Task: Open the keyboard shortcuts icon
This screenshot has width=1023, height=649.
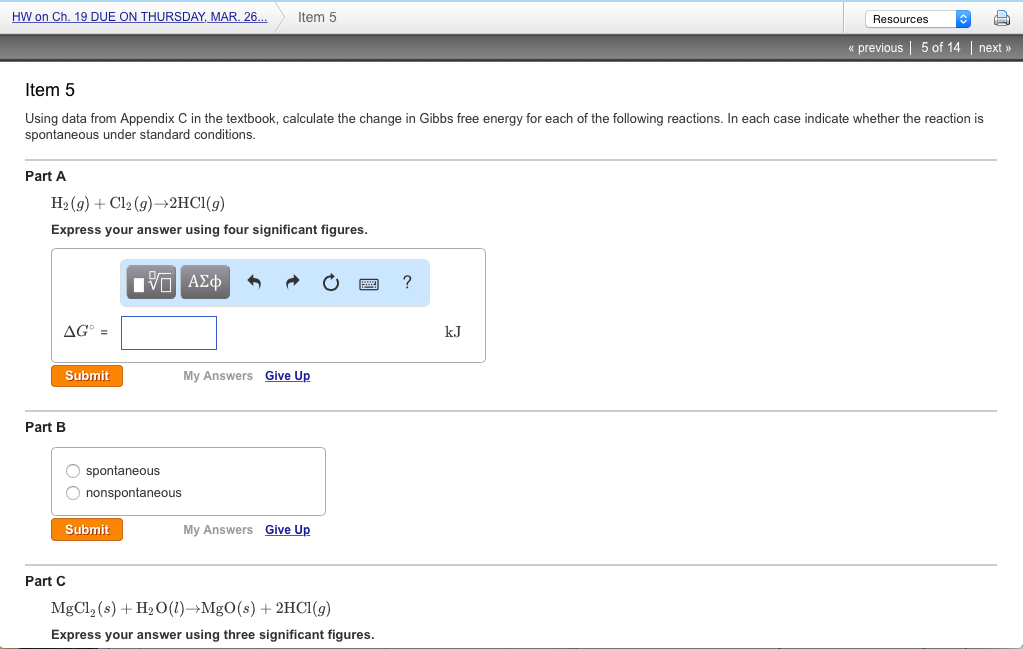Action: click(369, 284)
